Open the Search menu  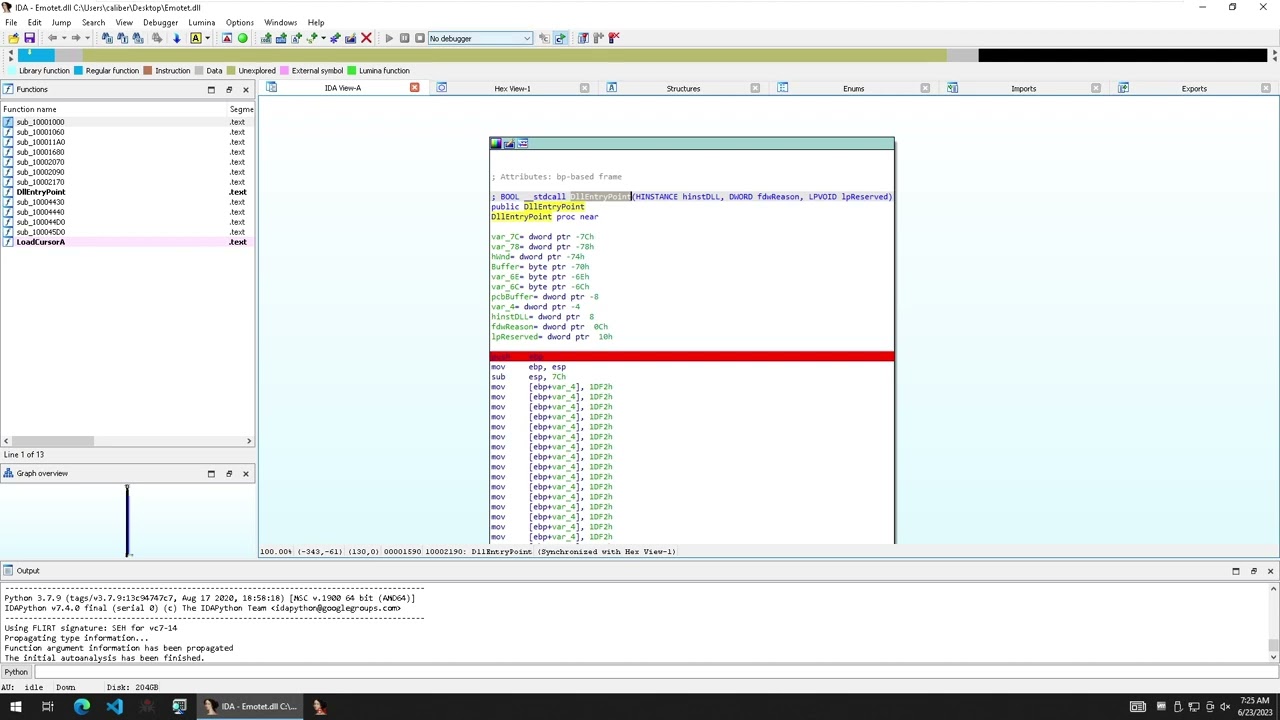93,22
